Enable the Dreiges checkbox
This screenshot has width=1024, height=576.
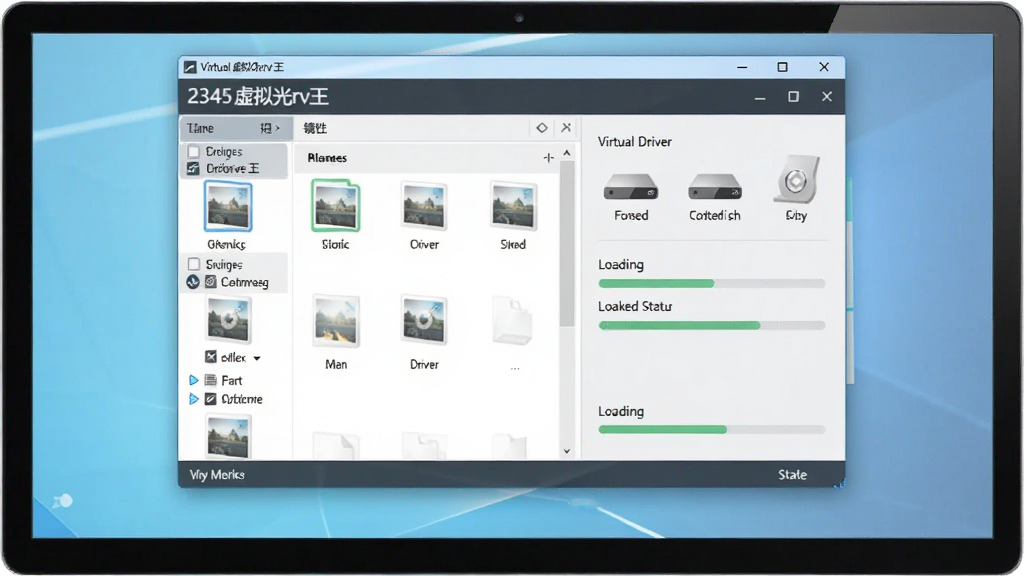click(193, 152)
